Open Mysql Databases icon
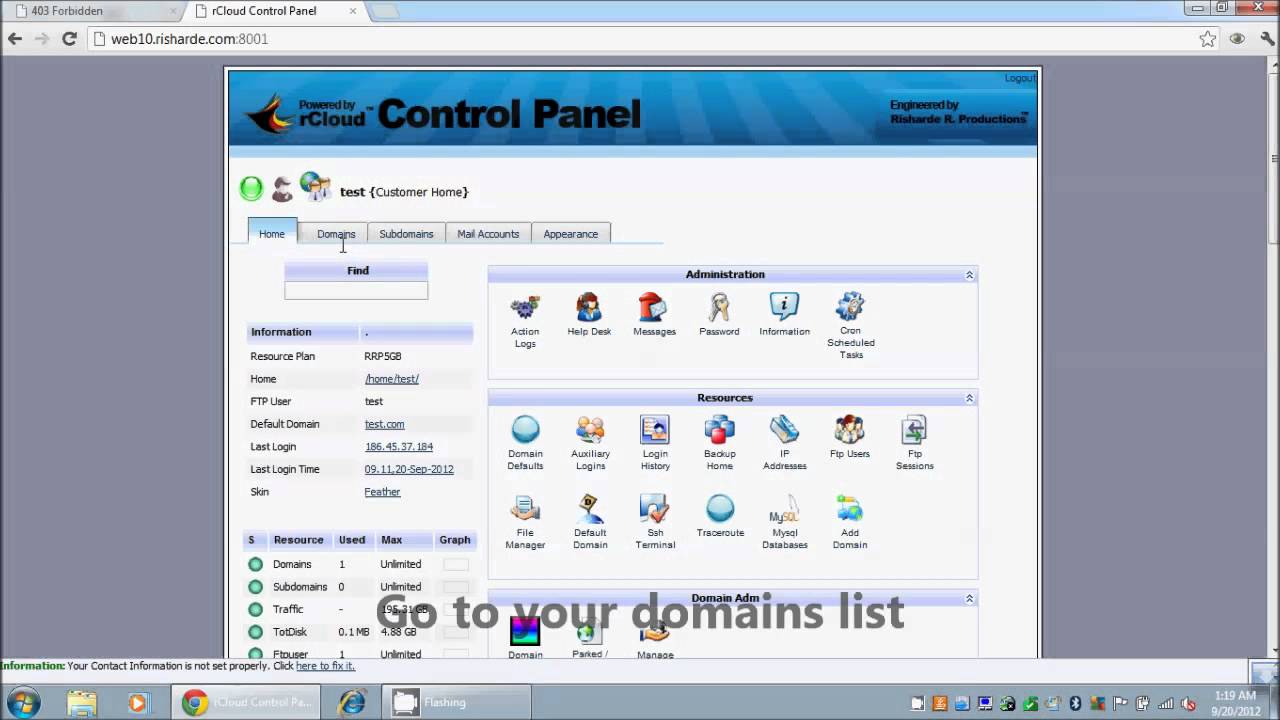This screenshot has width=1280, height=720. pyautogui.click(x=784, y=509)
